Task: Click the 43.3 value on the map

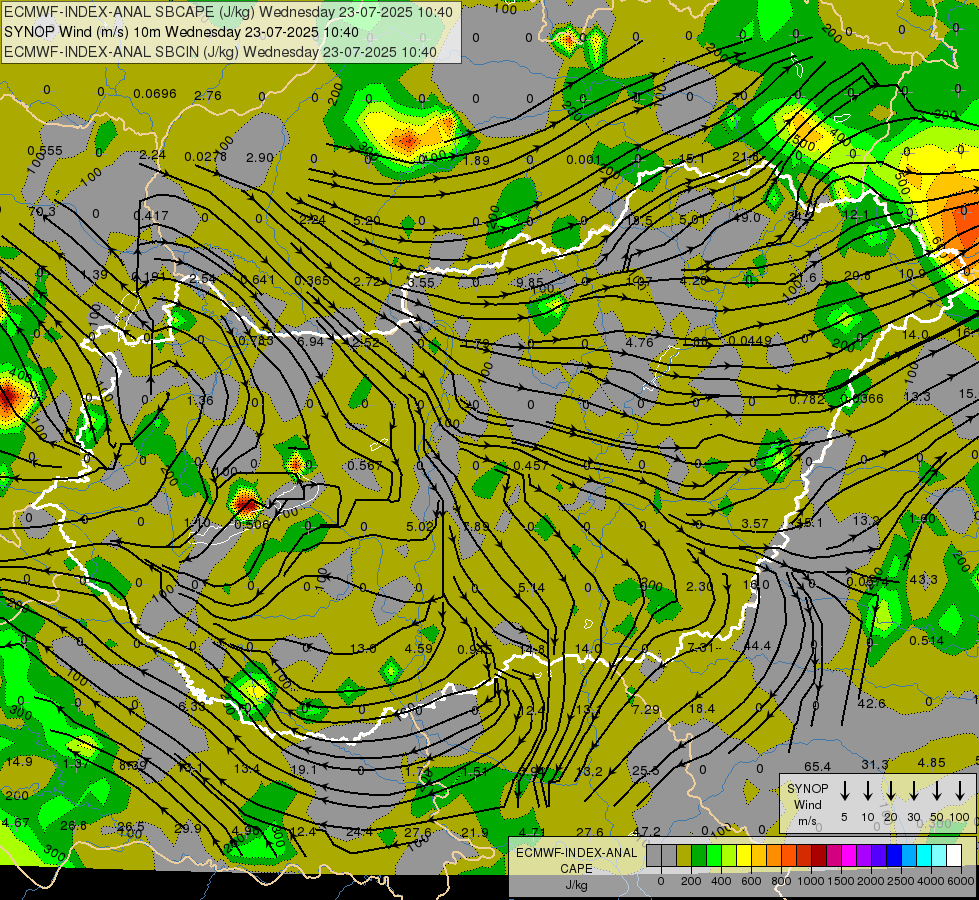Action: (x=923, y=580)
